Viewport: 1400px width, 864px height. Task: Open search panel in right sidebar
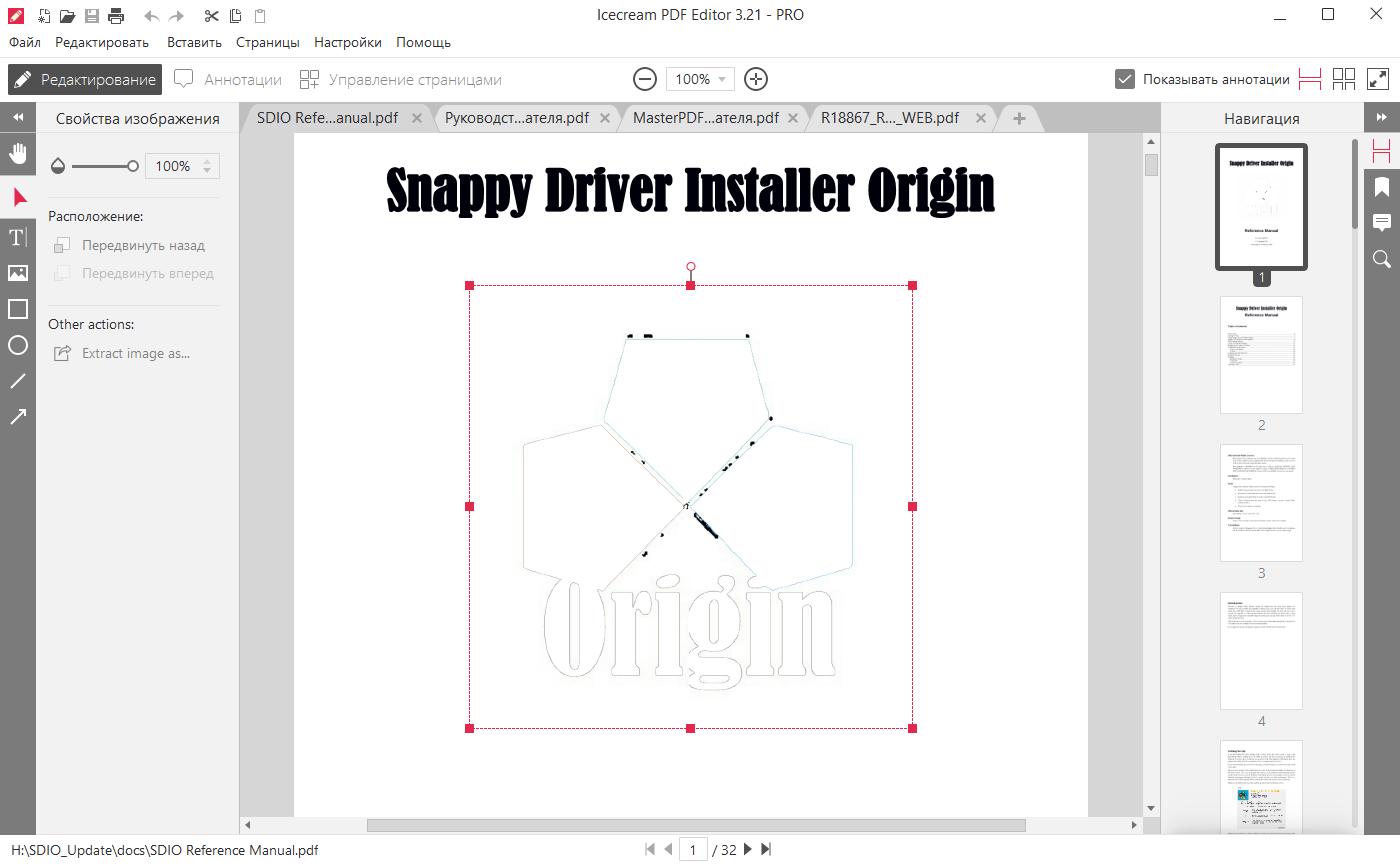[1382, 259]
